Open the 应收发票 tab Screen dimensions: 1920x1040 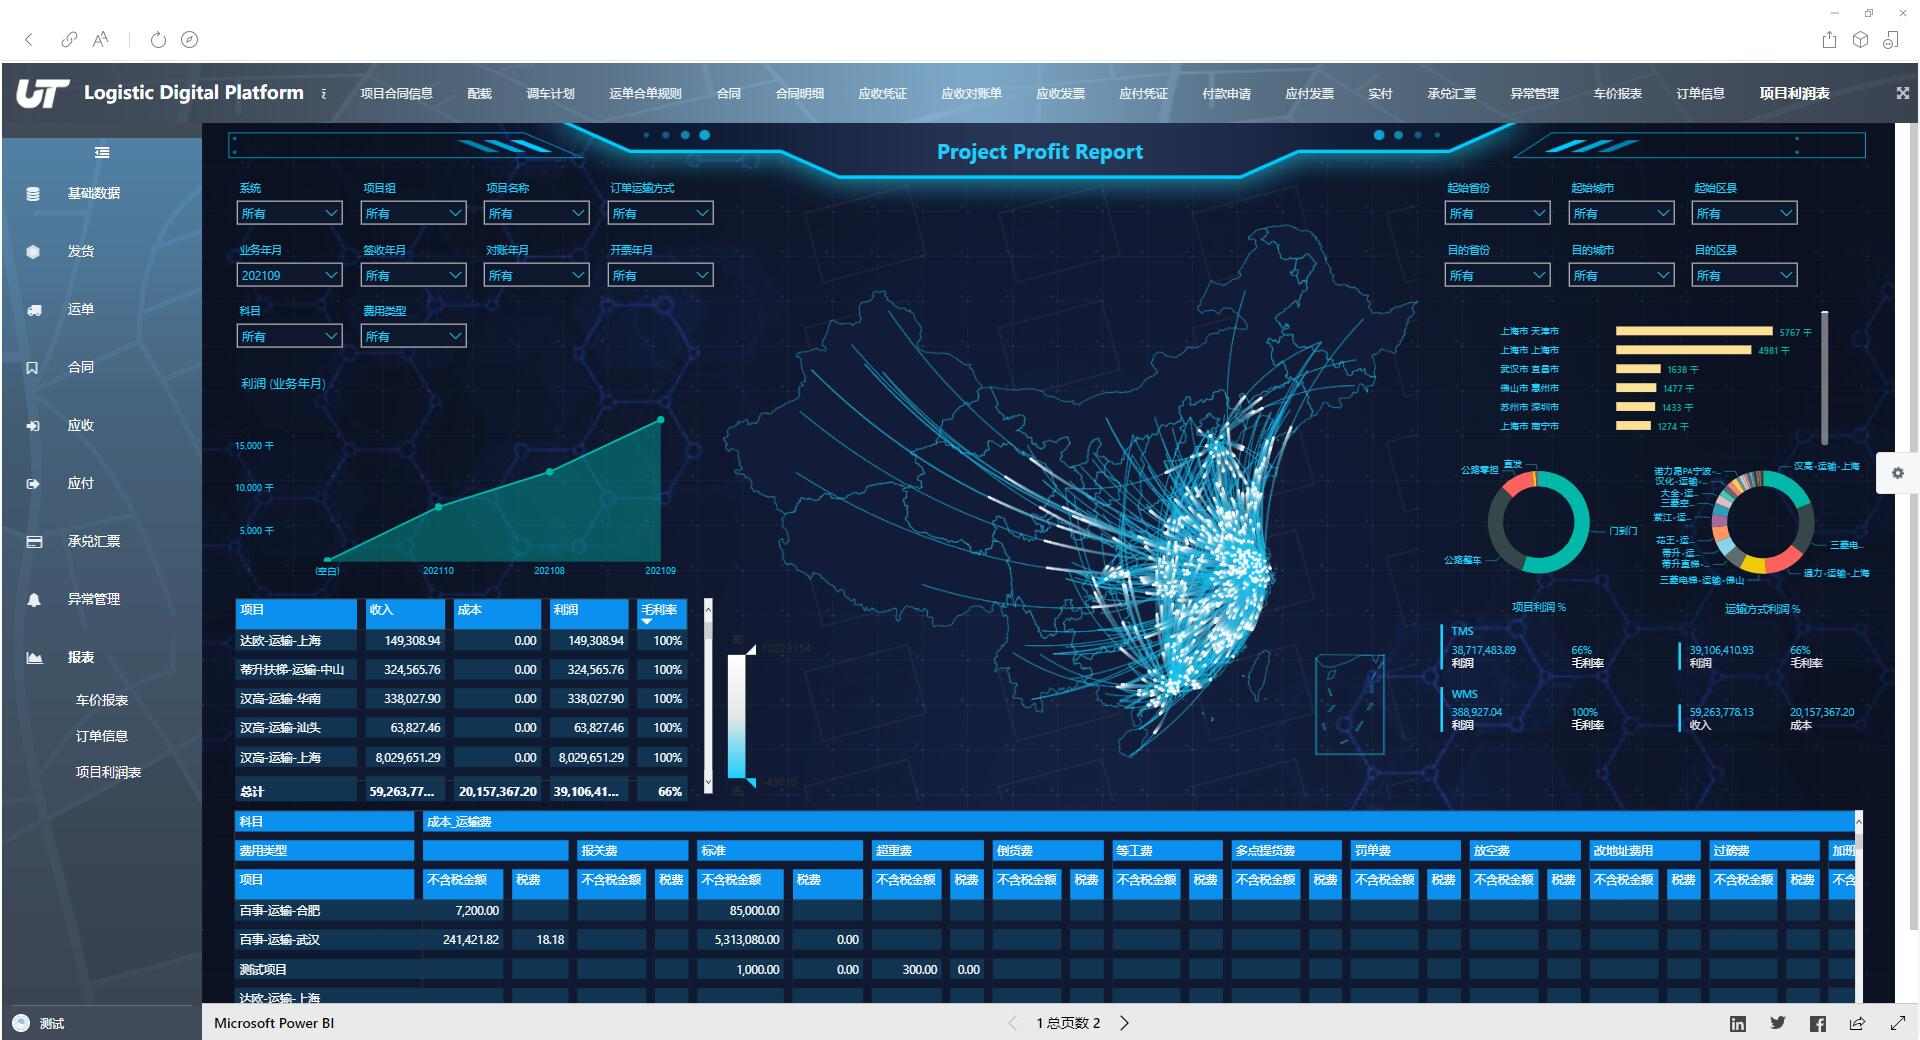(x=1060, y=93)
